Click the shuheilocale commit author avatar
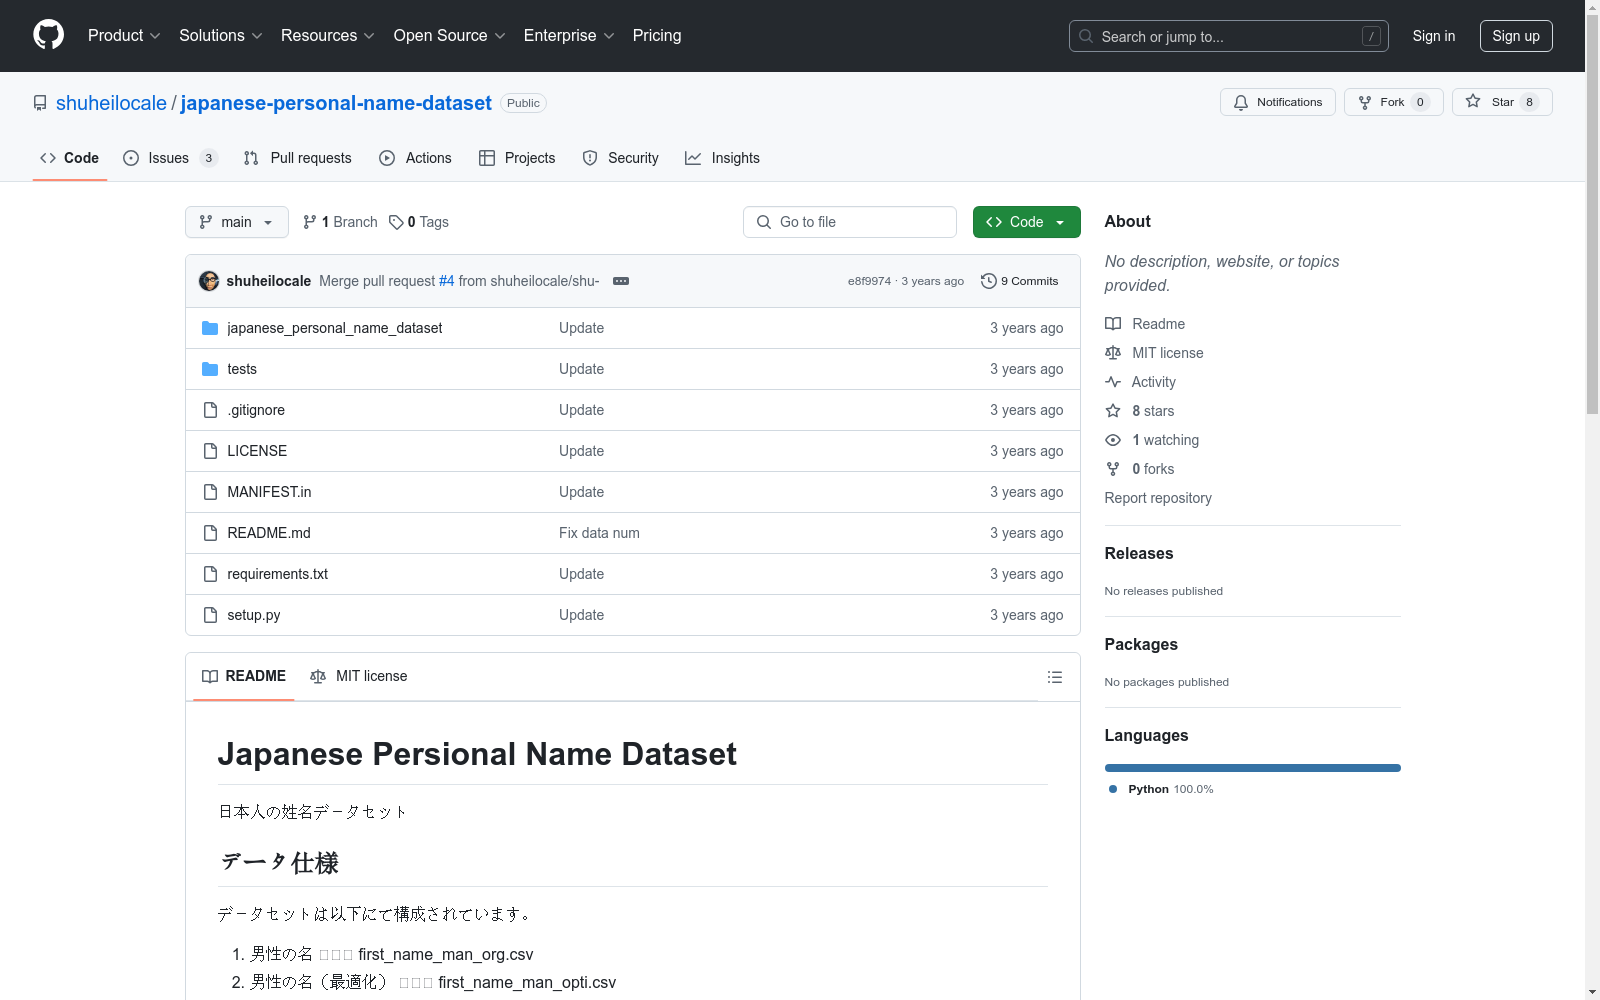This screenshot has height=1000, width=1600. (x=209, y=281)
